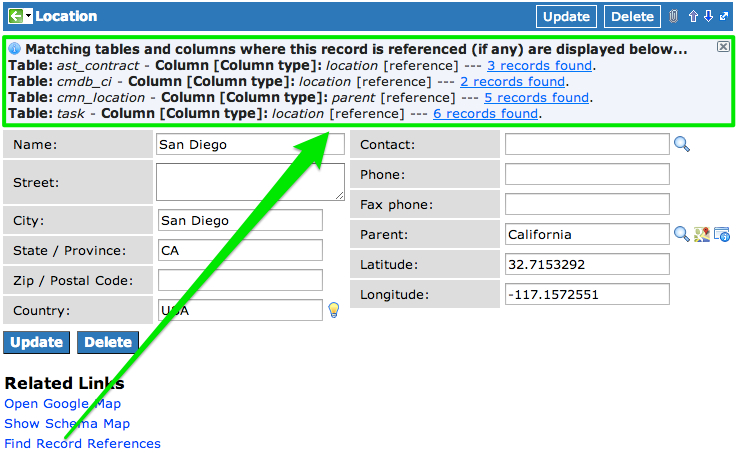Viewport: 737px width, 453px height.
Task: Follow the '5 records found' cmn_location link
Action: [536, 98]
